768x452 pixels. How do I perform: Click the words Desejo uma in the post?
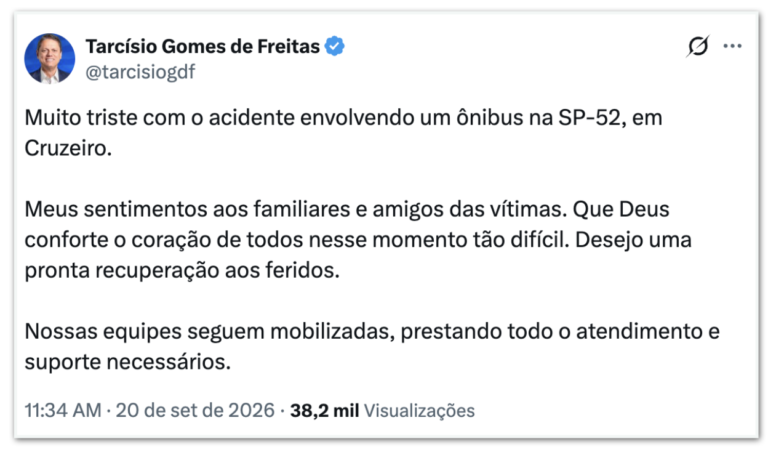pyautogui.click(x=633, y=240)
